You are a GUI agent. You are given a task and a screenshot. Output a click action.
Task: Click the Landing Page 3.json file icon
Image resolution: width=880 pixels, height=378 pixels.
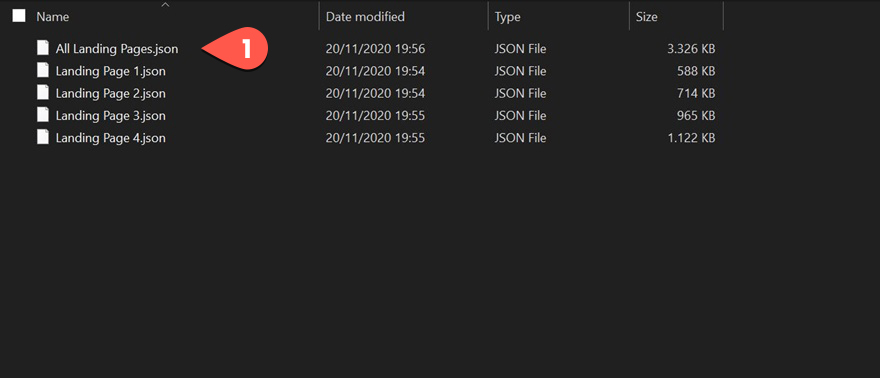pyautogui.click(x=43, y=115)
